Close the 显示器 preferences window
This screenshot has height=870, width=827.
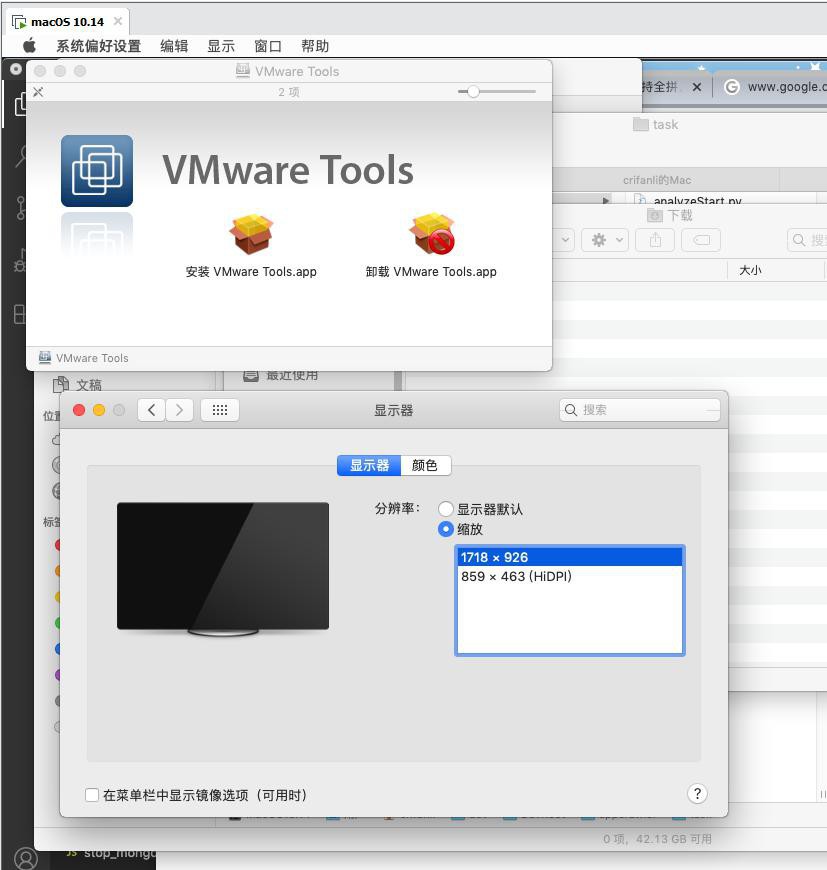pyautogui.click(x=79, y=410)
